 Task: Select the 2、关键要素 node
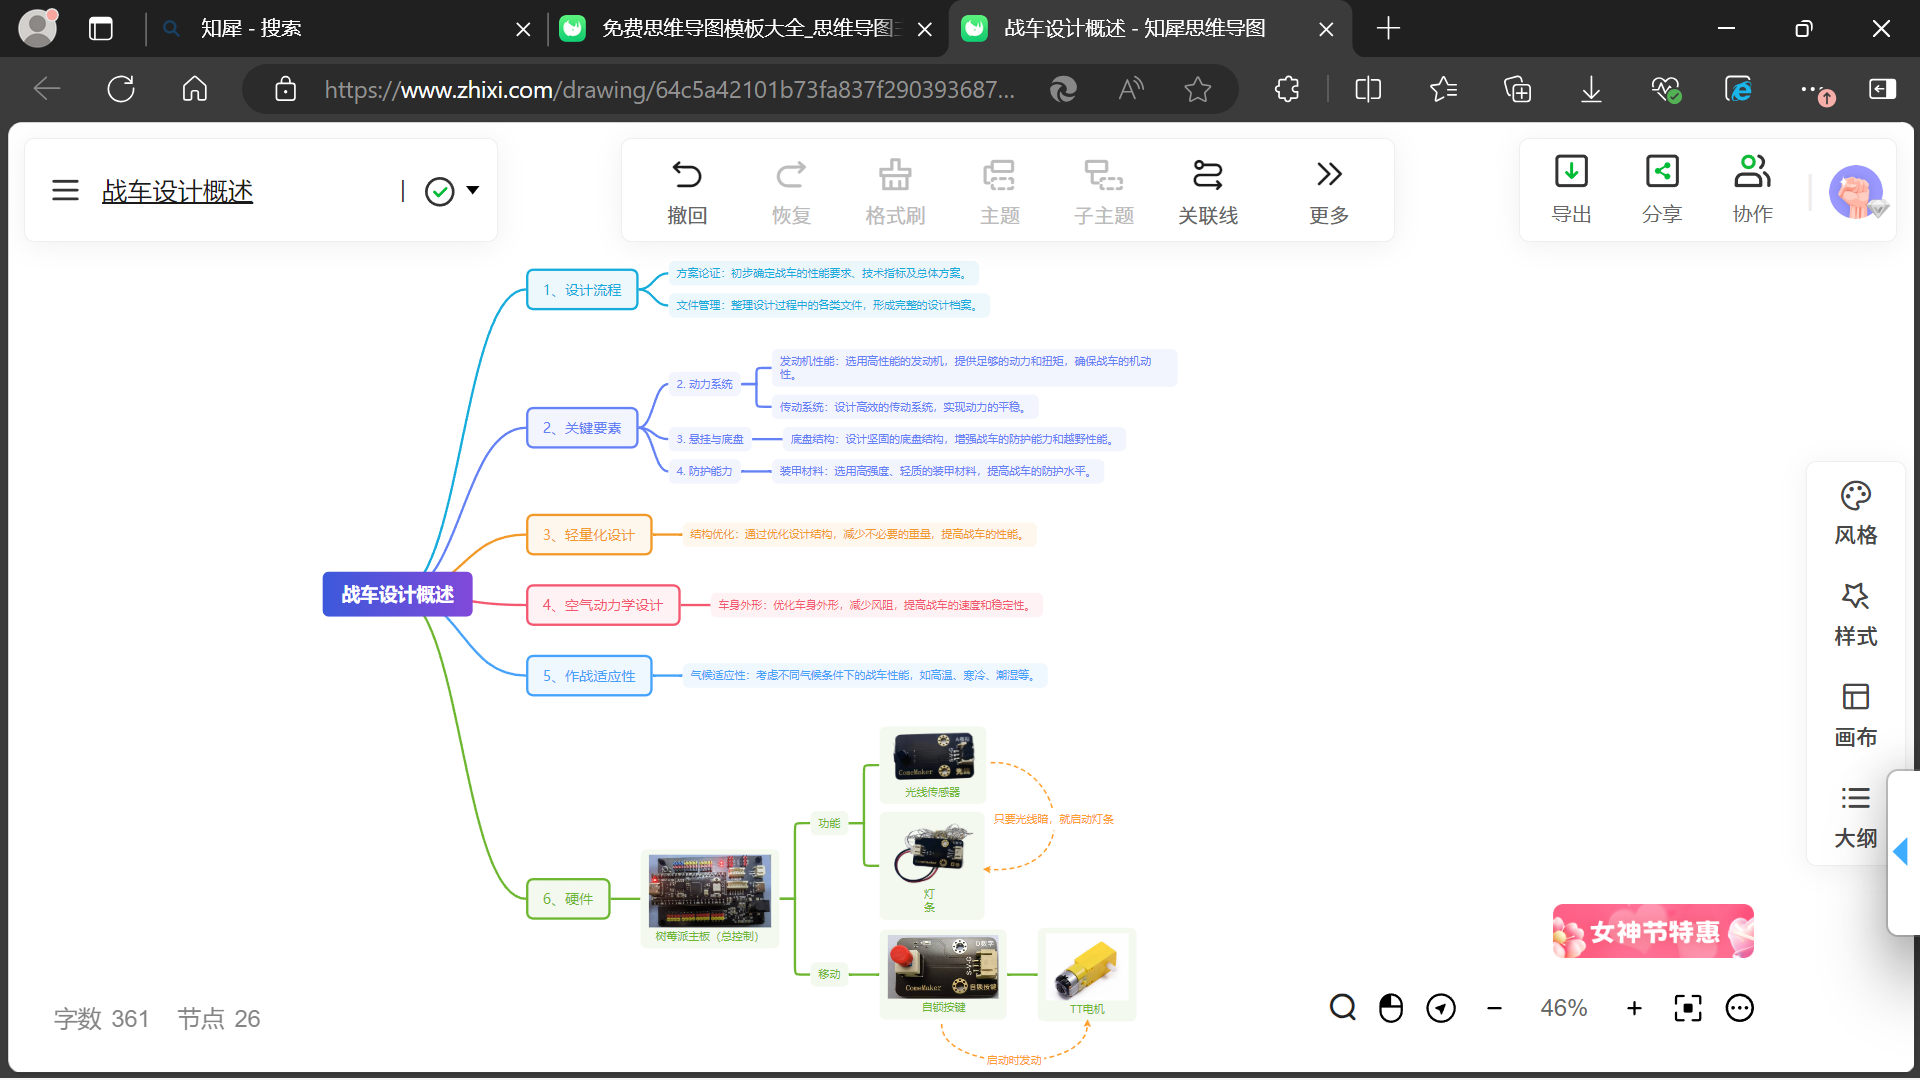click(582, 428)
